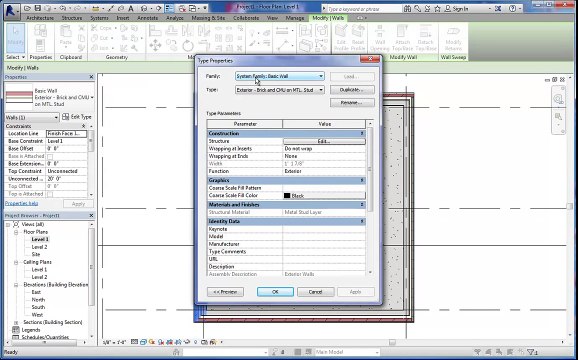578x360 pixels.
Task: Click the Measure tool icon in quick access toolbar
Action: (95, 8)
